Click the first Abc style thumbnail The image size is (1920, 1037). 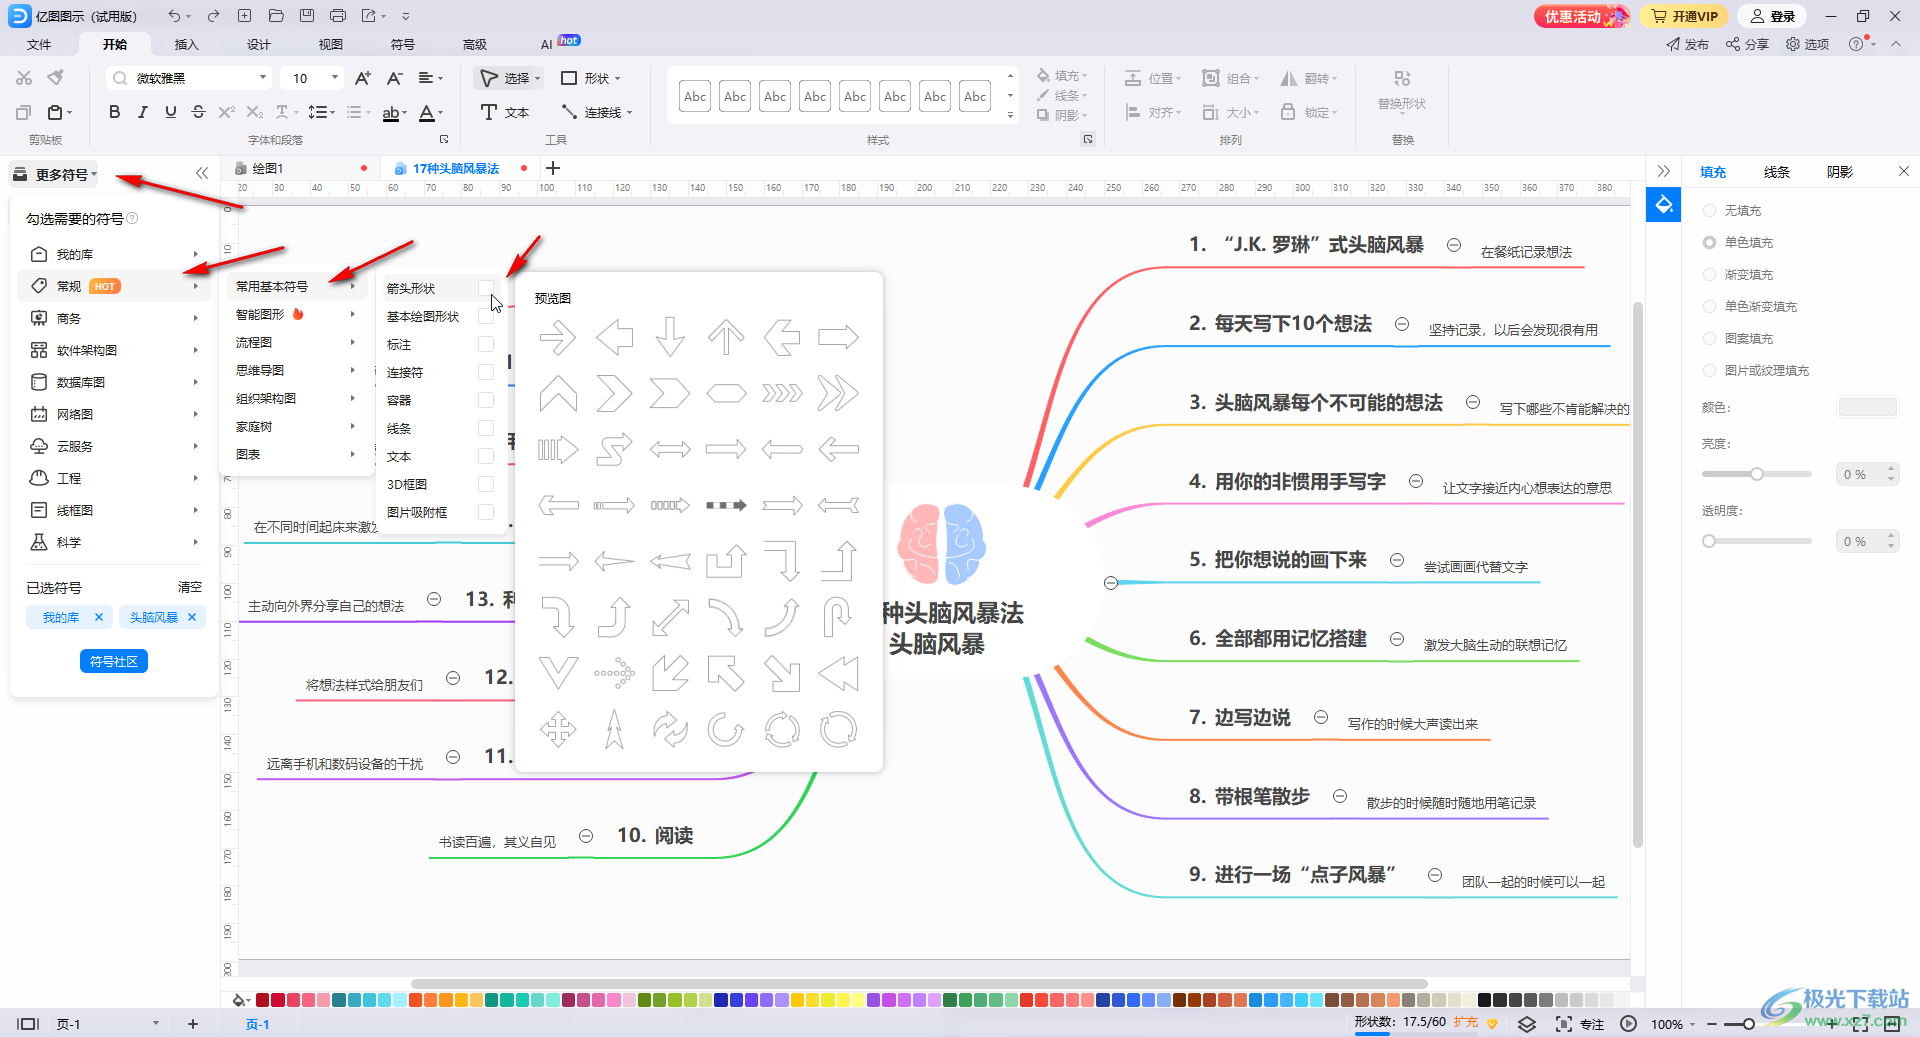[695, 97]
